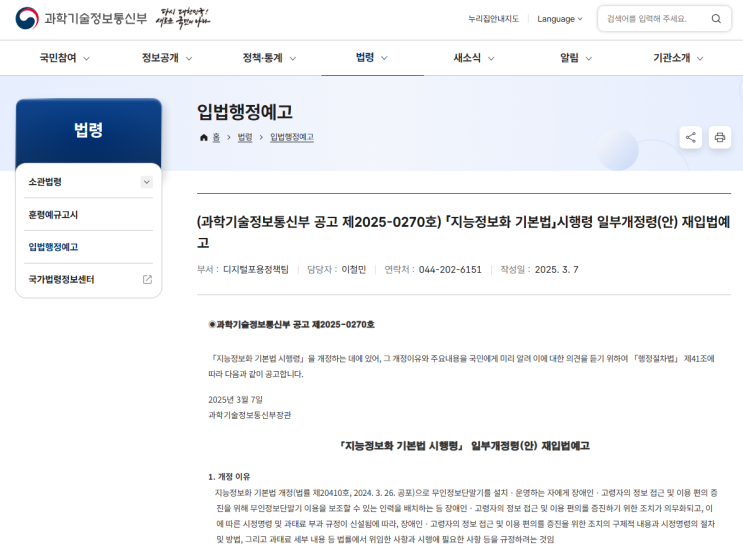
Task: Click the 누리집안내지도 link
Action: [493, 19]
